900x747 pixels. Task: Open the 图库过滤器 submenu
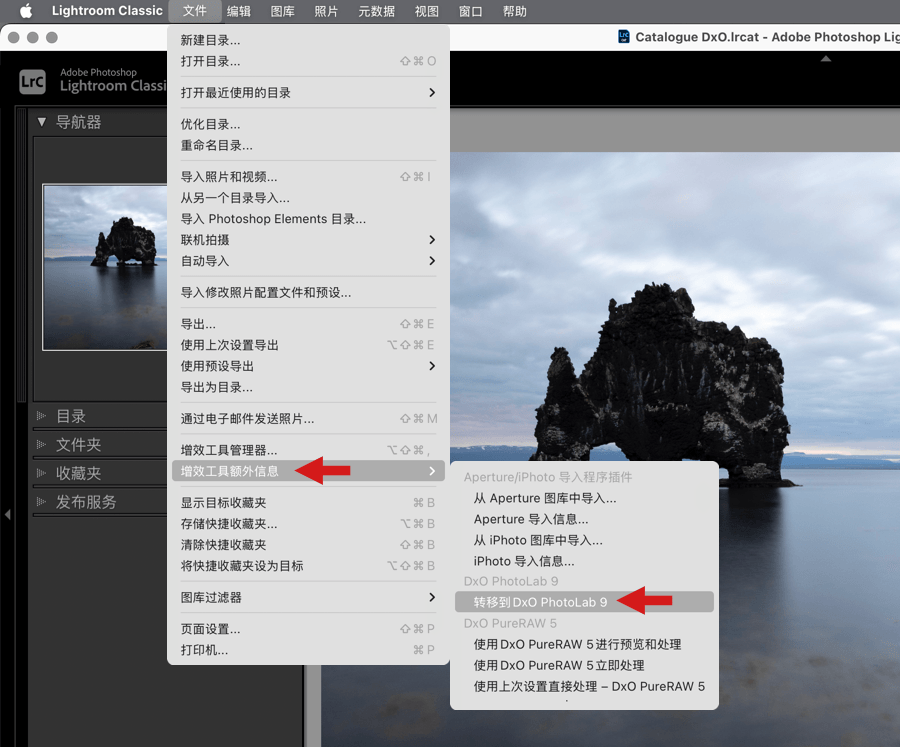308,598
